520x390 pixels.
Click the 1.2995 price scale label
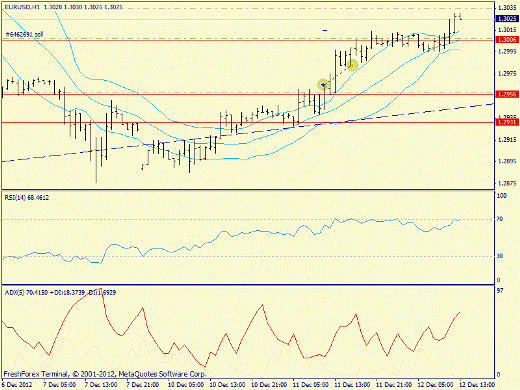coord(508,51)
